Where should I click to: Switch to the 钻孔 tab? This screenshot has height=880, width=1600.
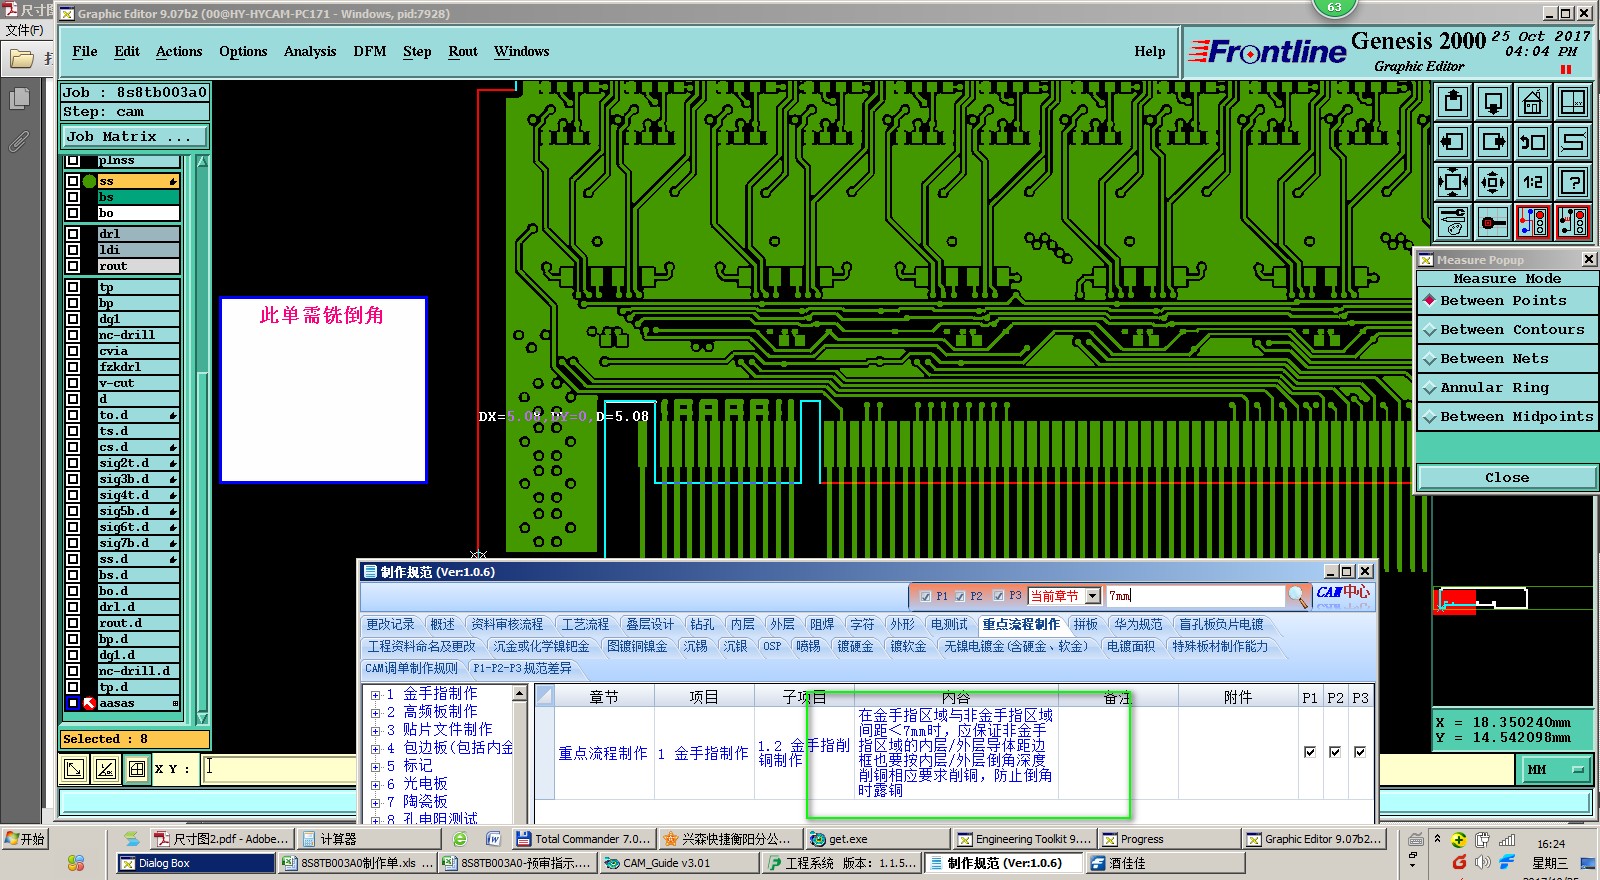tap(702, 624)
